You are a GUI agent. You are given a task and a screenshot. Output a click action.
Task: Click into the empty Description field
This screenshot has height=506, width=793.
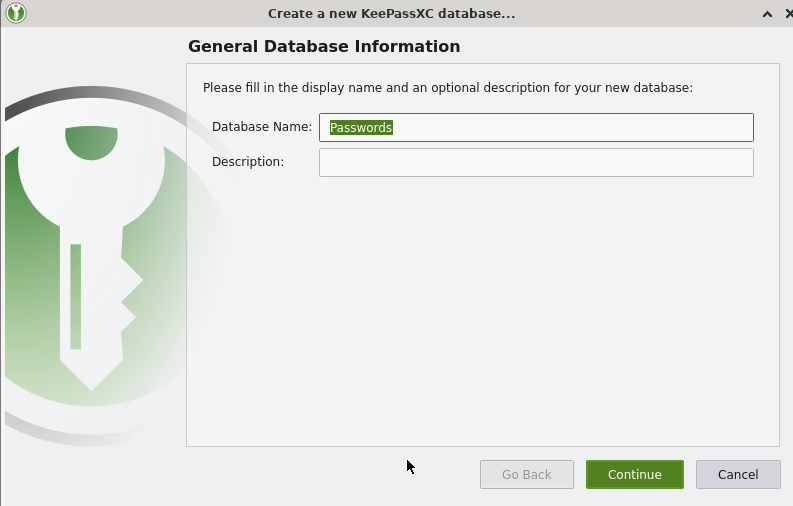[x=535, y=162]
